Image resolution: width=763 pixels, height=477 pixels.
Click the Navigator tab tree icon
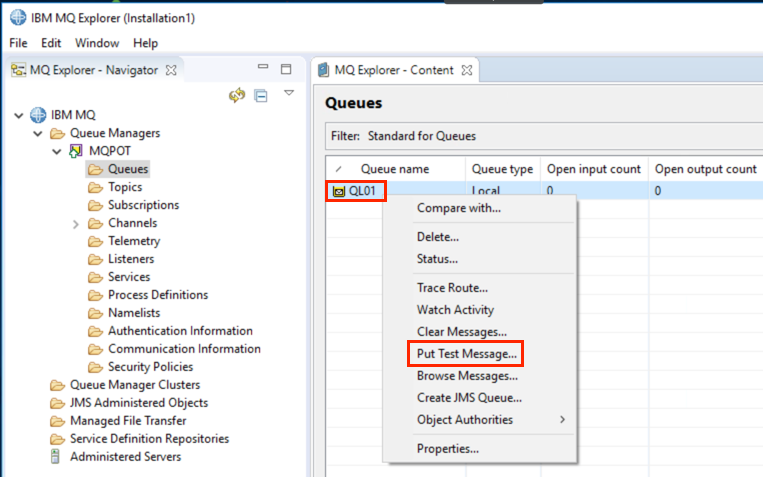(x=18, y=70)
